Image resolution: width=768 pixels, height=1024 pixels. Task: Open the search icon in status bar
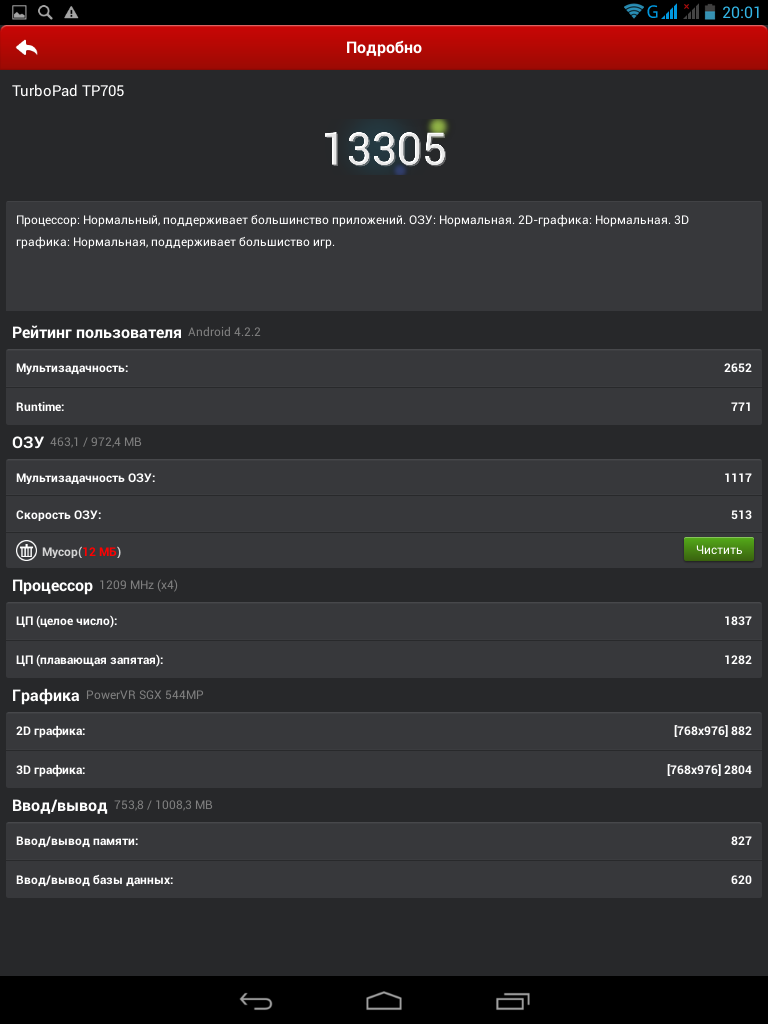point(45,12)
